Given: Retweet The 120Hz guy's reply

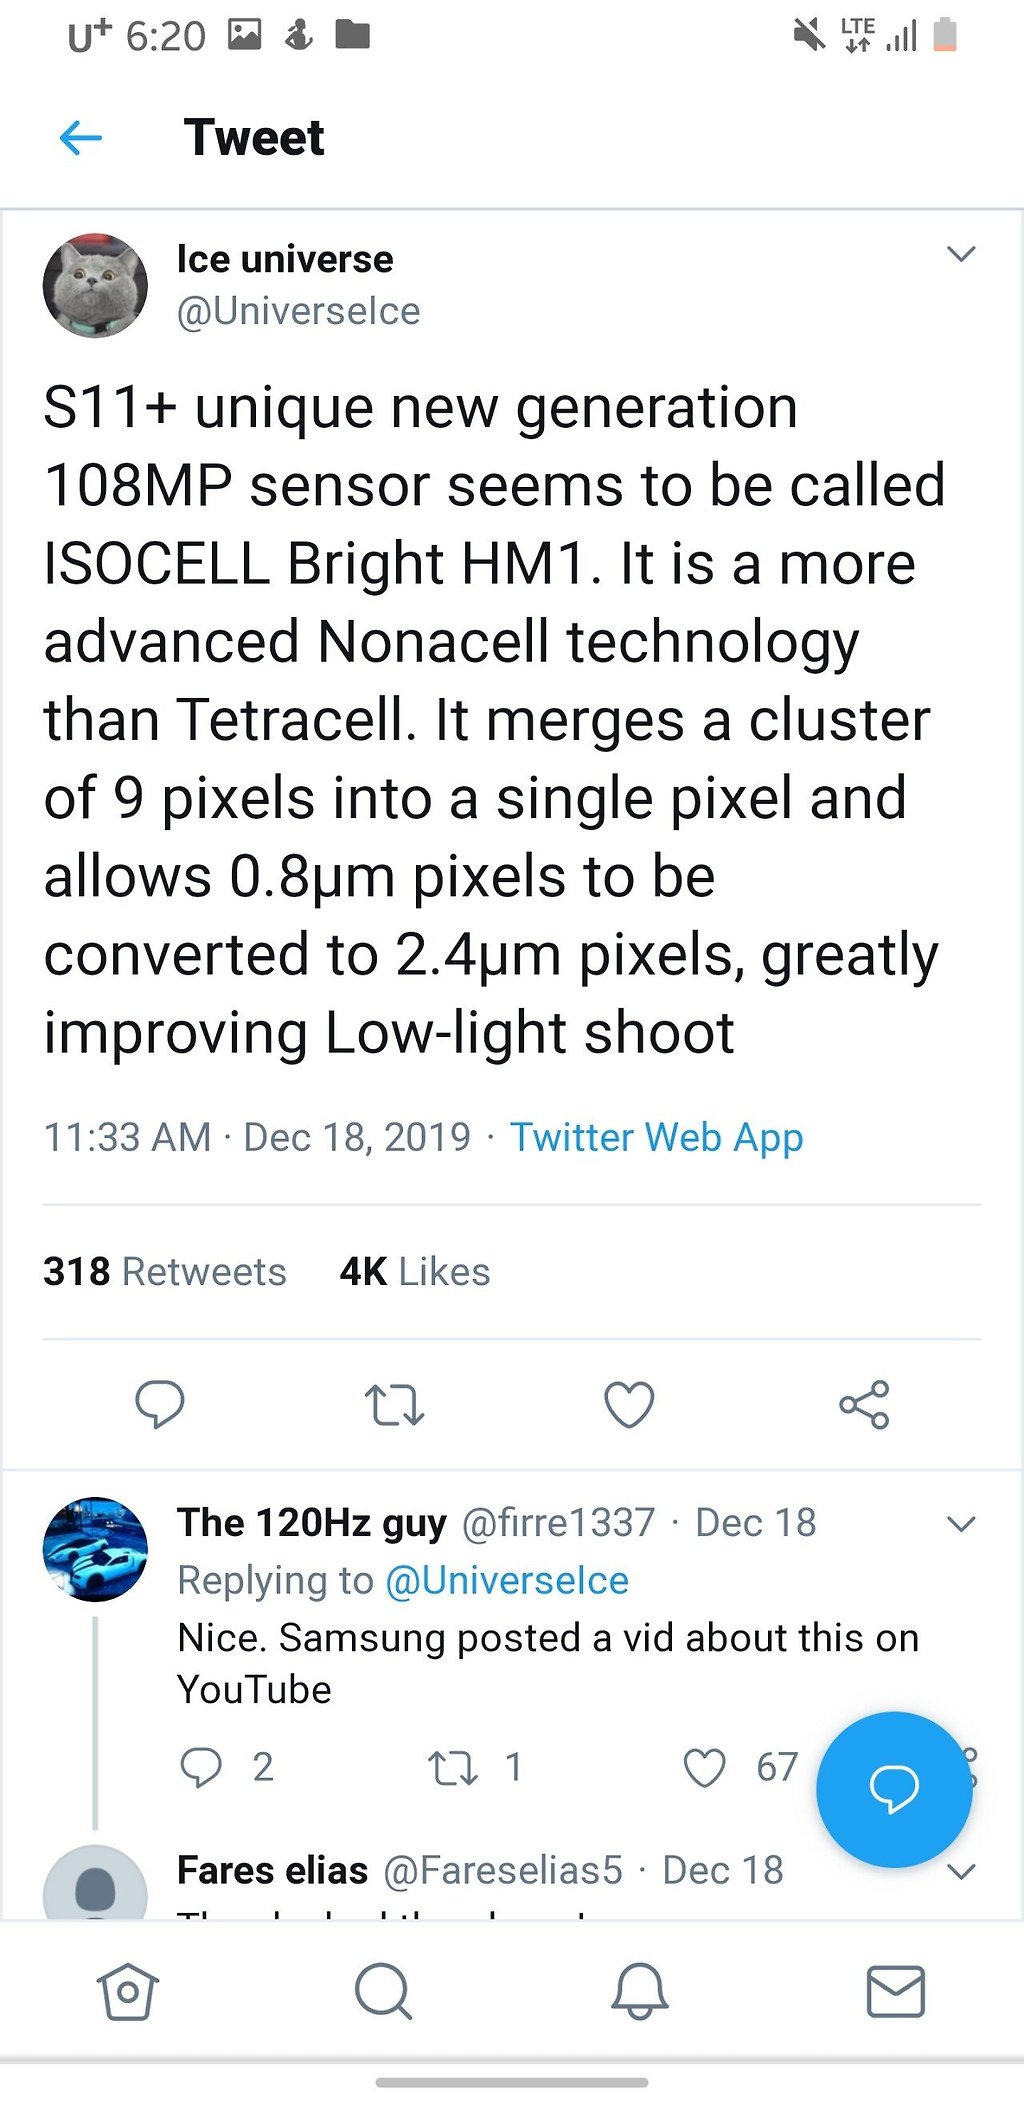Looking at the screenshot, I should point(452,1768).
